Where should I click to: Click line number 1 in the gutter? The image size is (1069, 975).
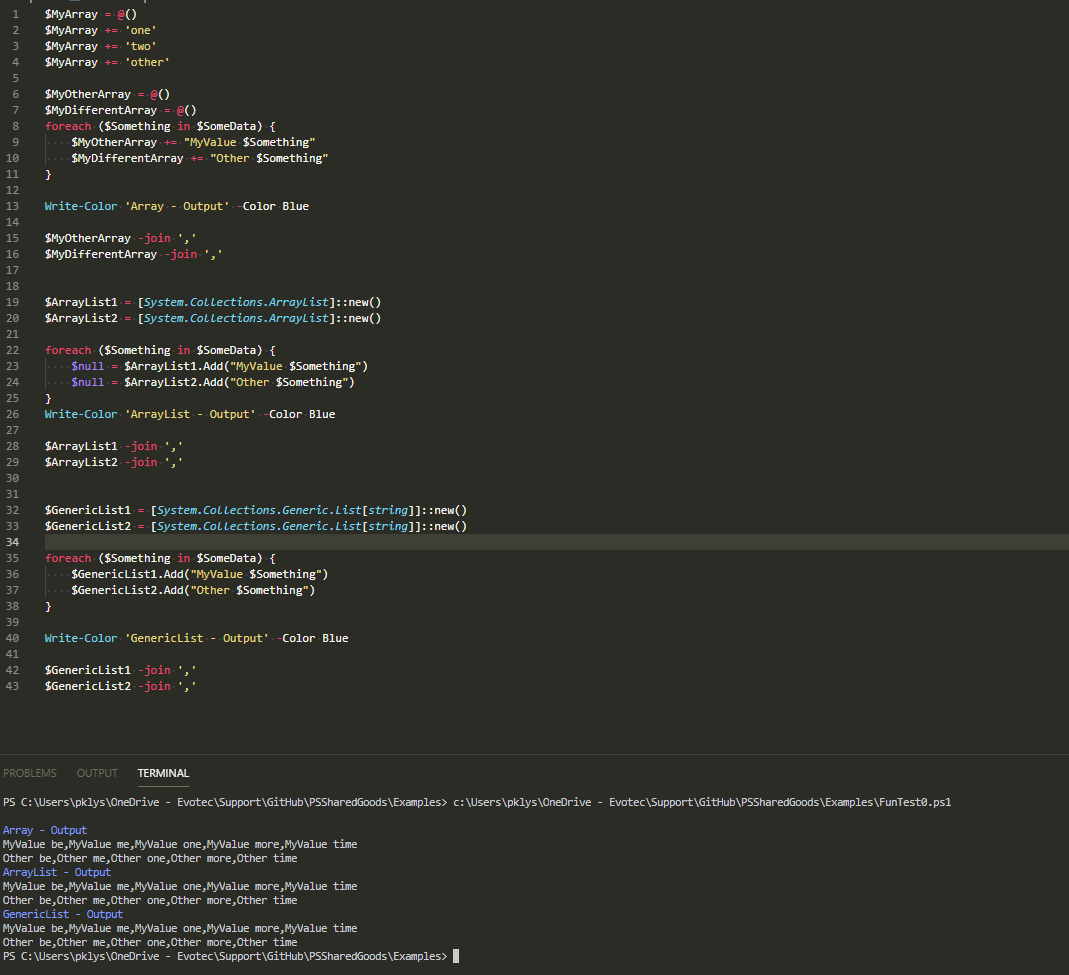16,13
